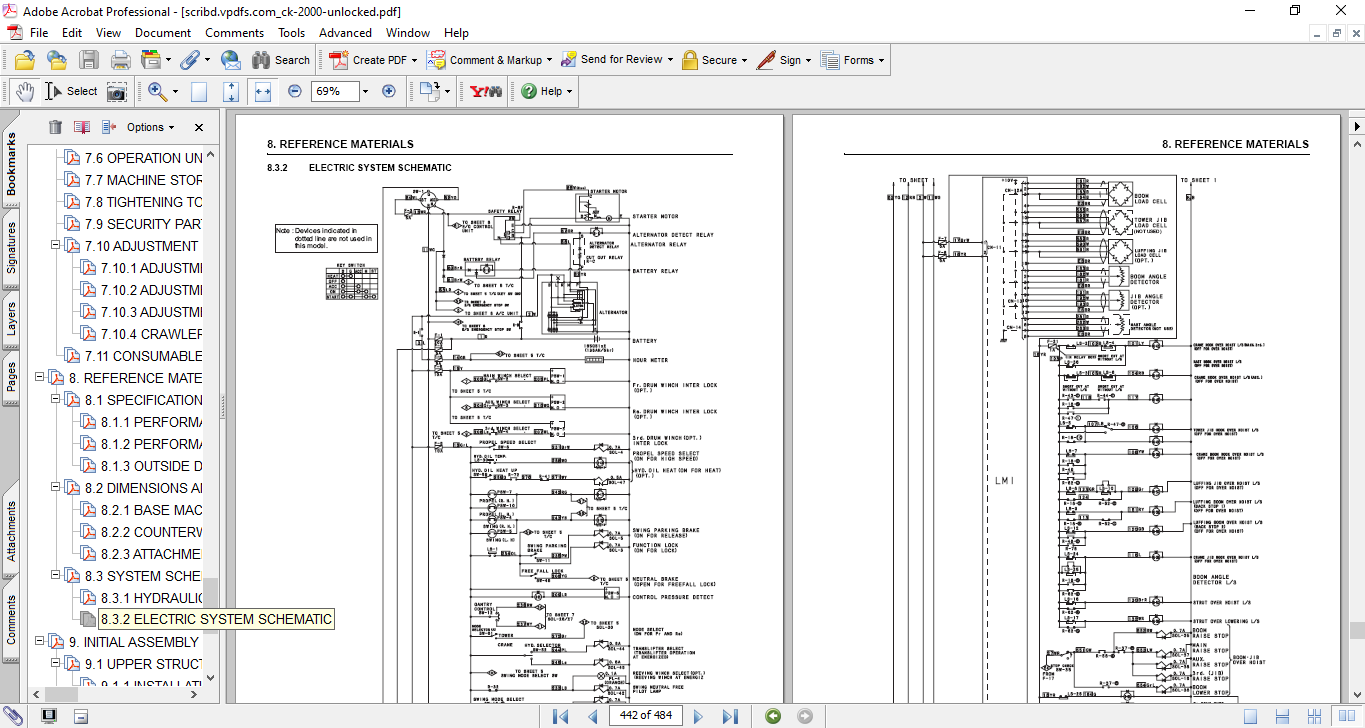Click the Fit Width icon
1365x728 pixels.
point(263,91)
